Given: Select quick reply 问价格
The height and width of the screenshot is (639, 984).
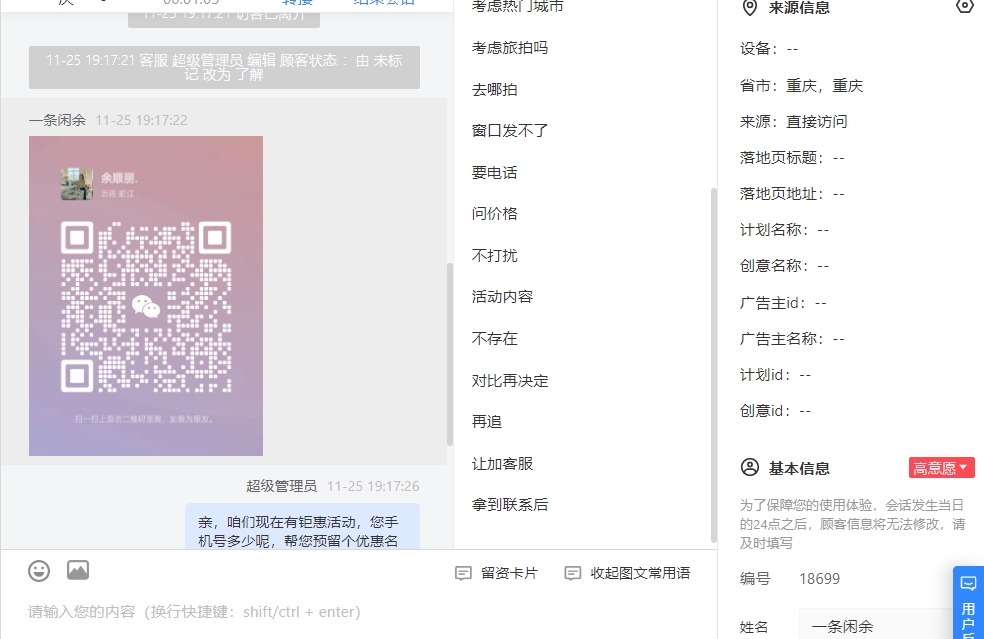Looking at the screenshot, I should pos(495,214).
